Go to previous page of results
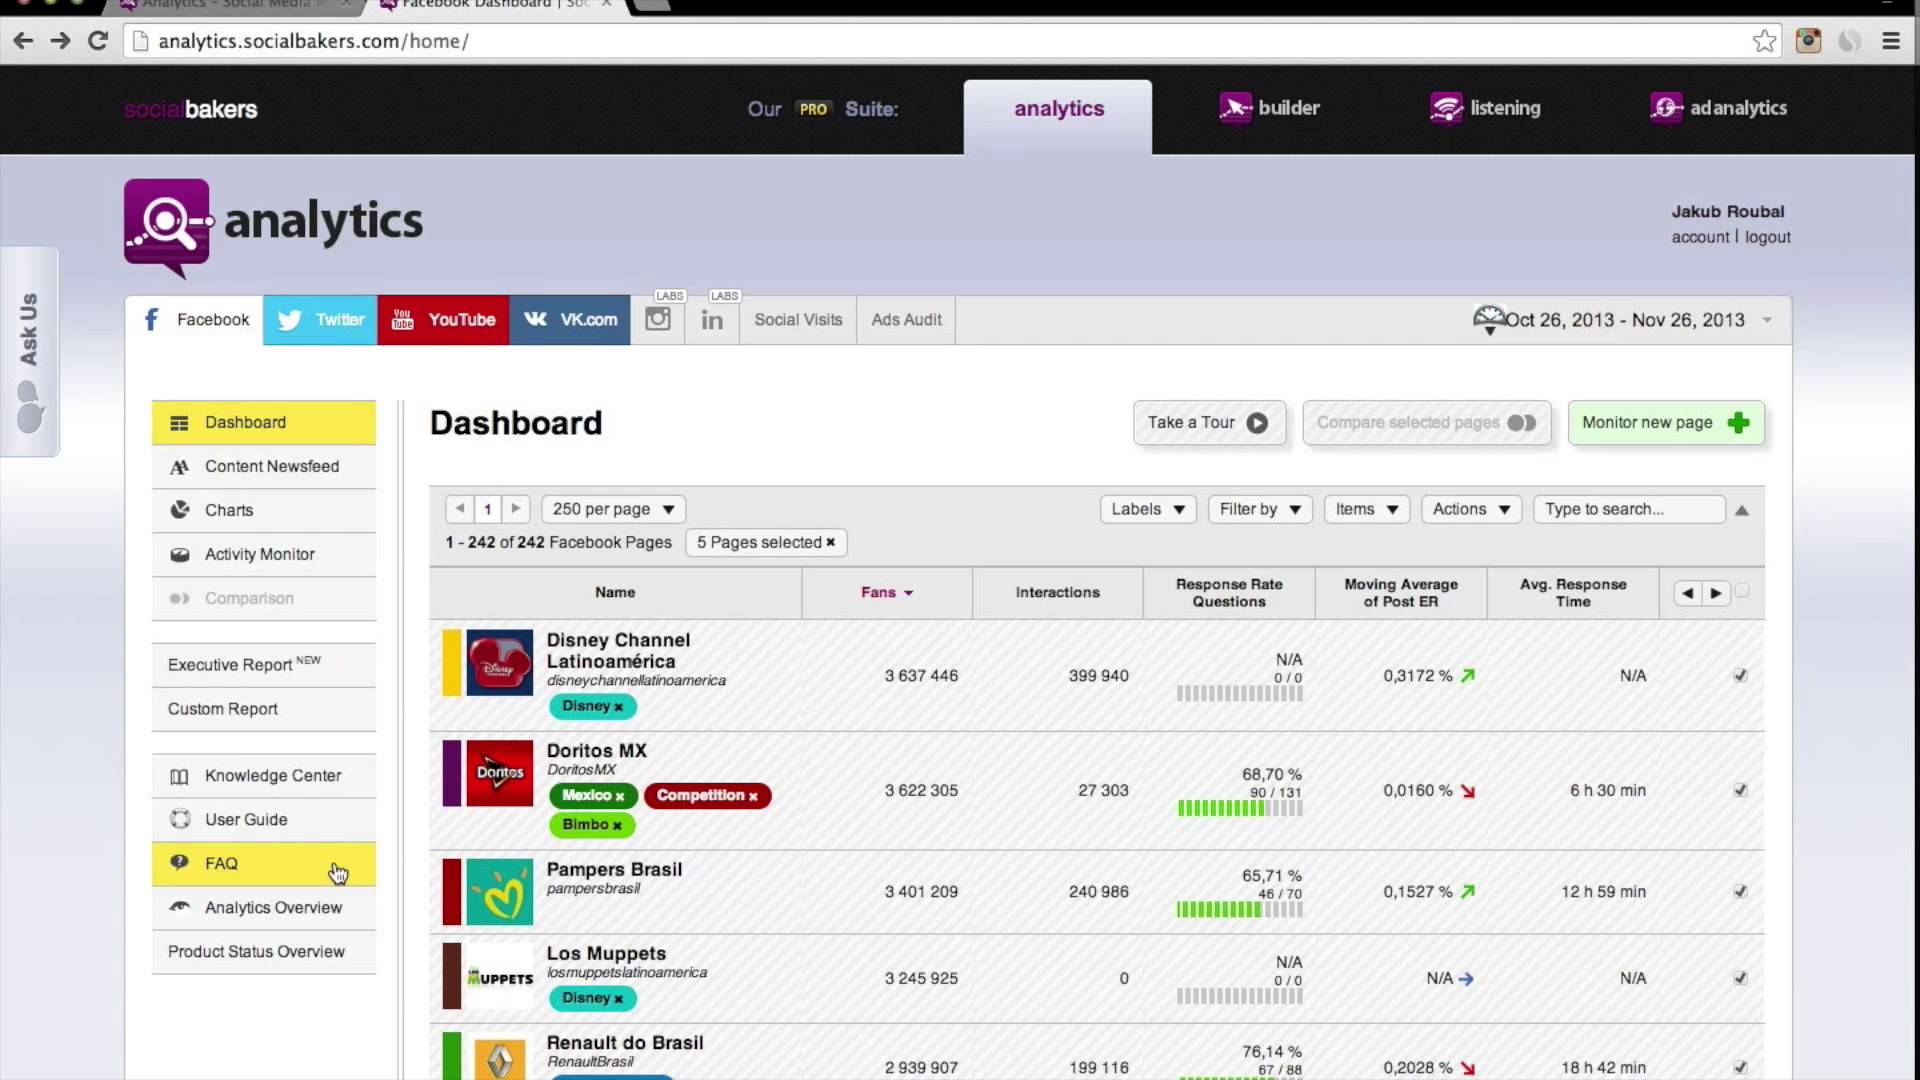1920x1080 pixels. (x=459, y=509)
